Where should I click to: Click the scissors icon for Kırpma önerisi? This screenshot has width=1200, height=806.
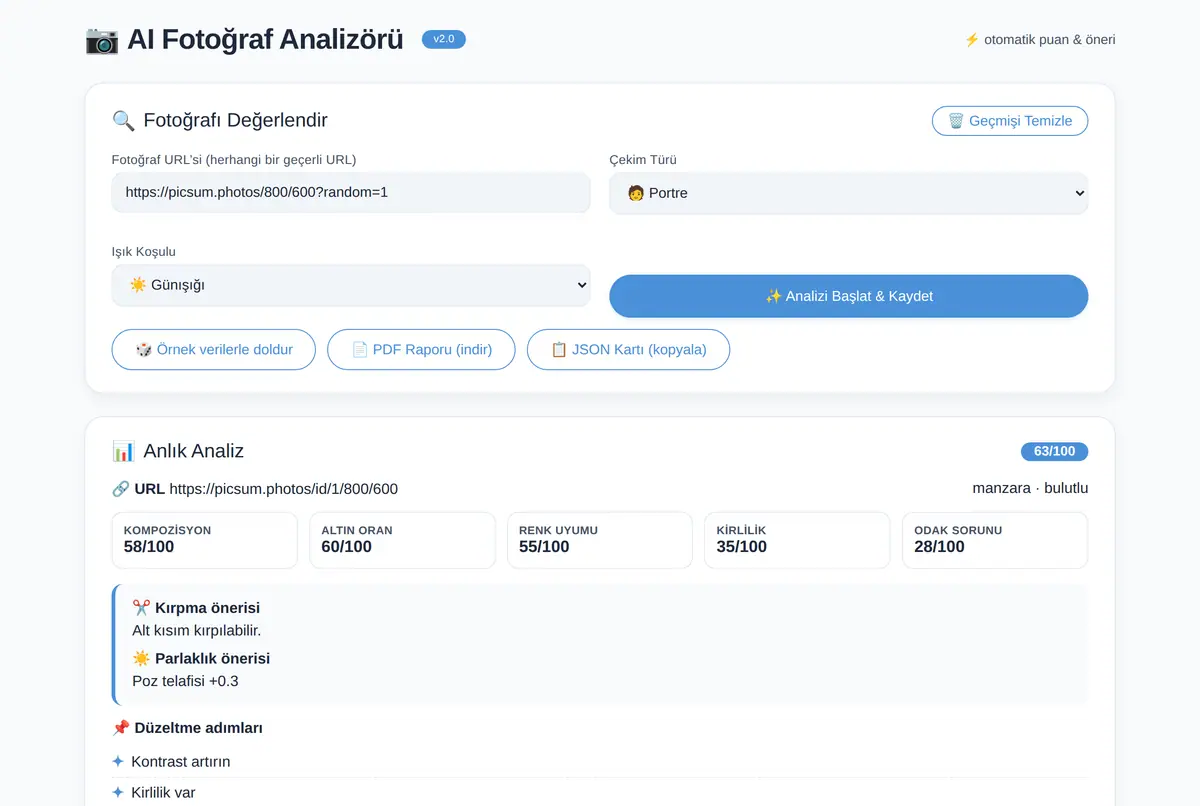coord(141,608)
